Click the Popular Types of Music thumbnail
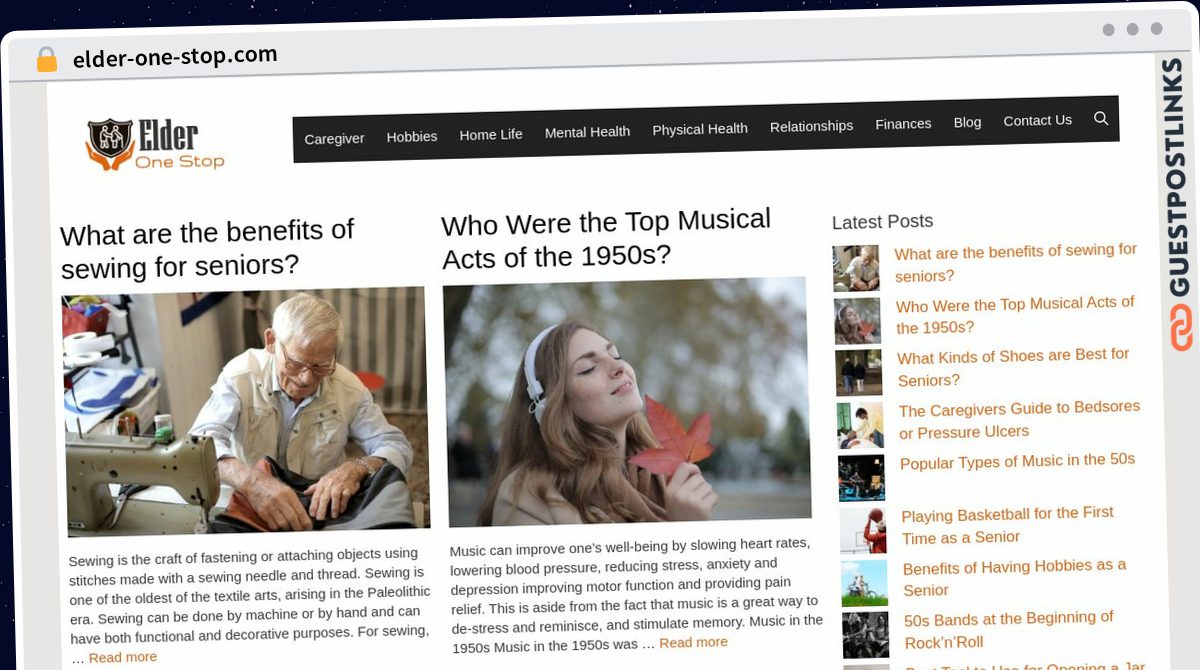This screenshot has height=670, width=1200. 861,478
